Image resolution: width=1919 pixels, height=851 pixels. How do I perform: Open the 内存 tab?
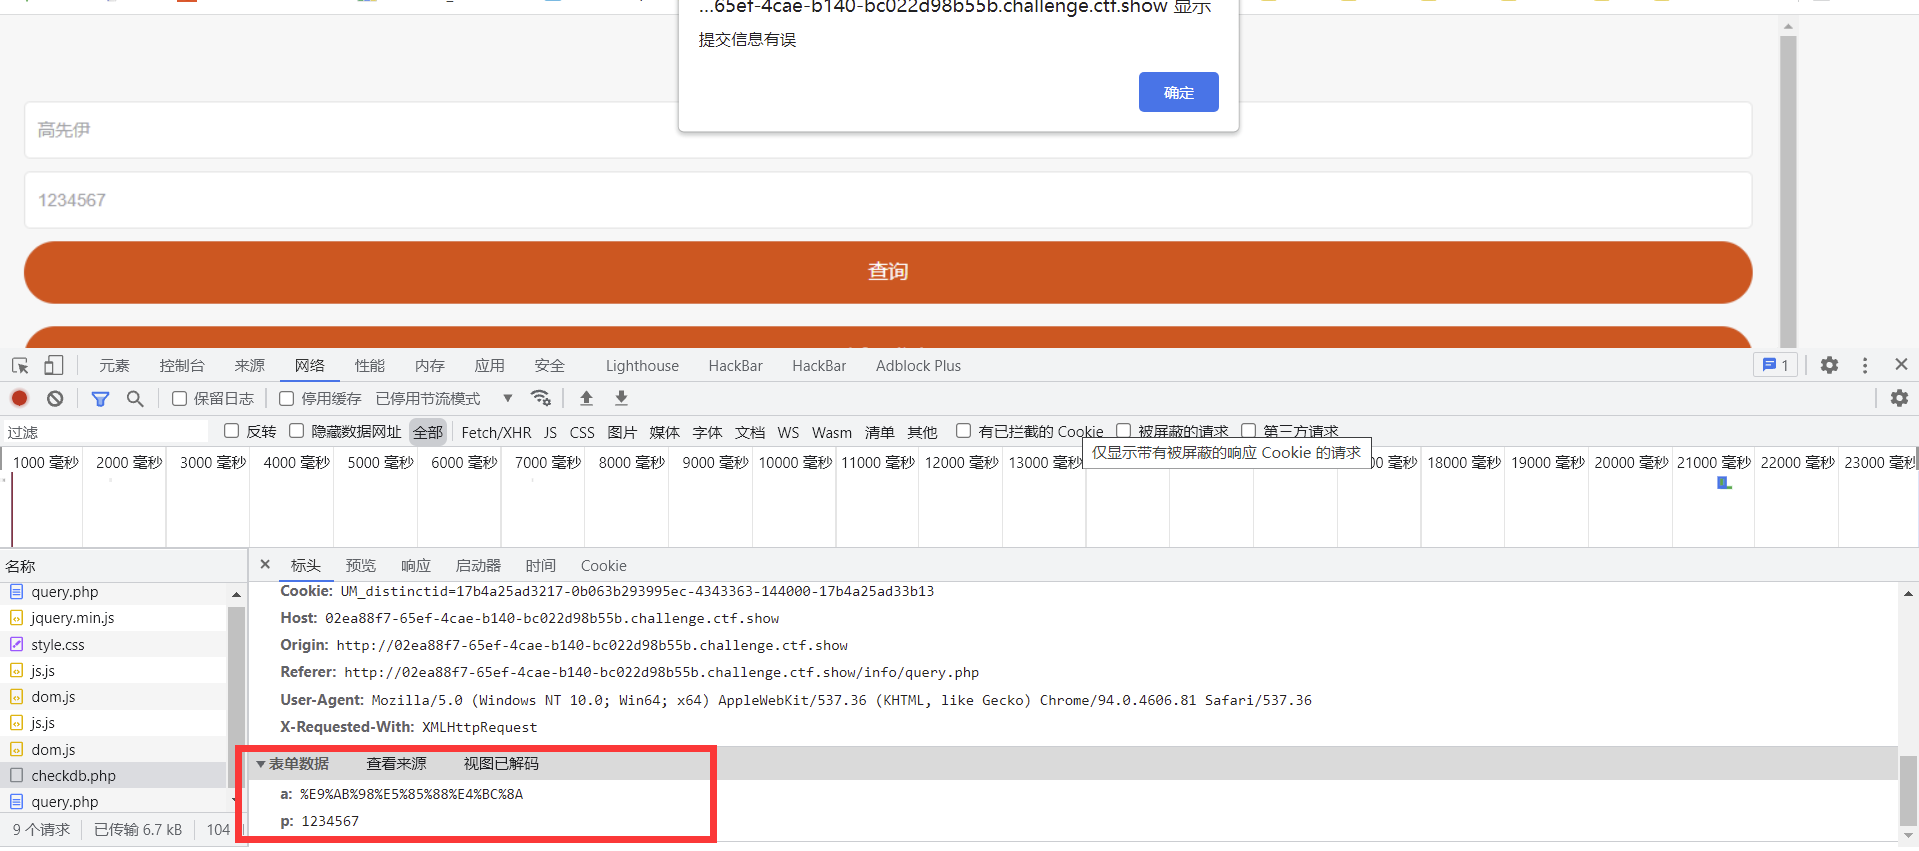(x=430, y=366)
